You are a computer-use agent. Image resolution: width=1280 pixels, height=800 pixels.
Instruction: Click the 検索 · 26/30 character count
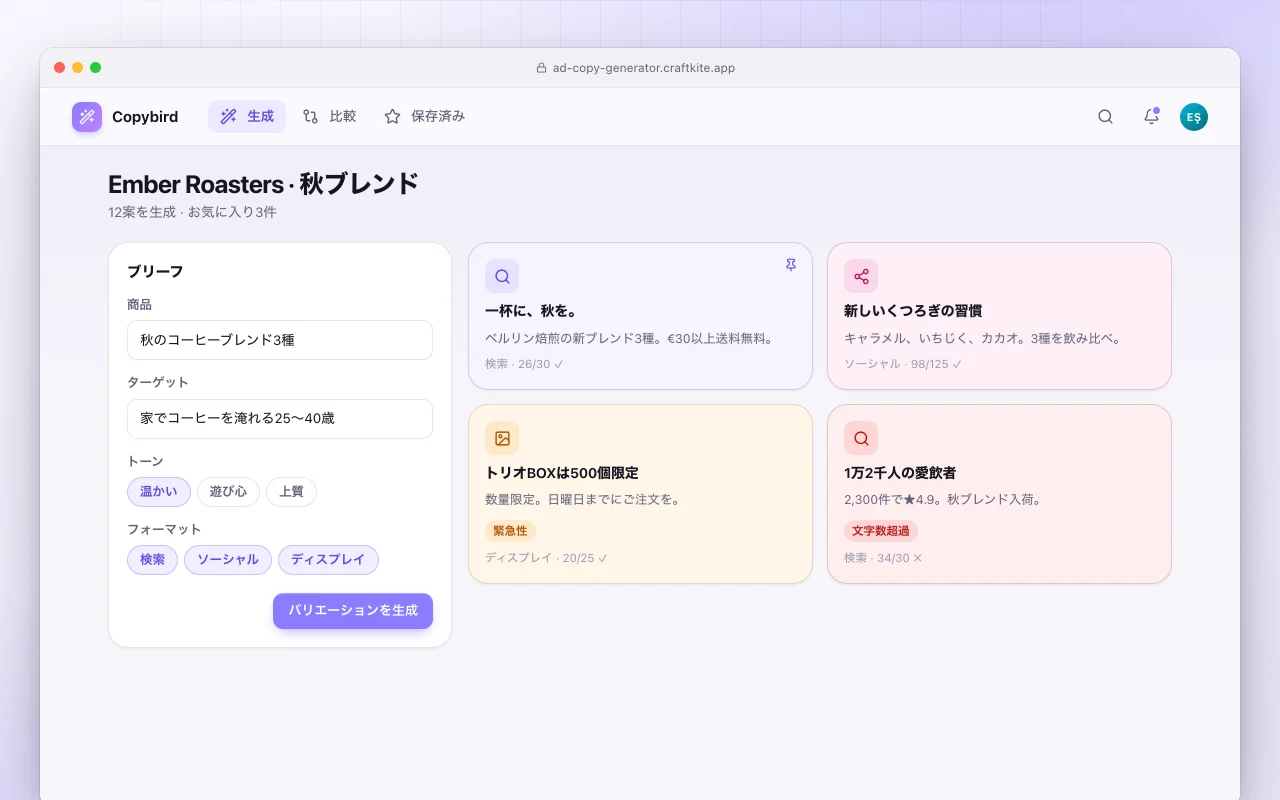click(x=524, y=364)
